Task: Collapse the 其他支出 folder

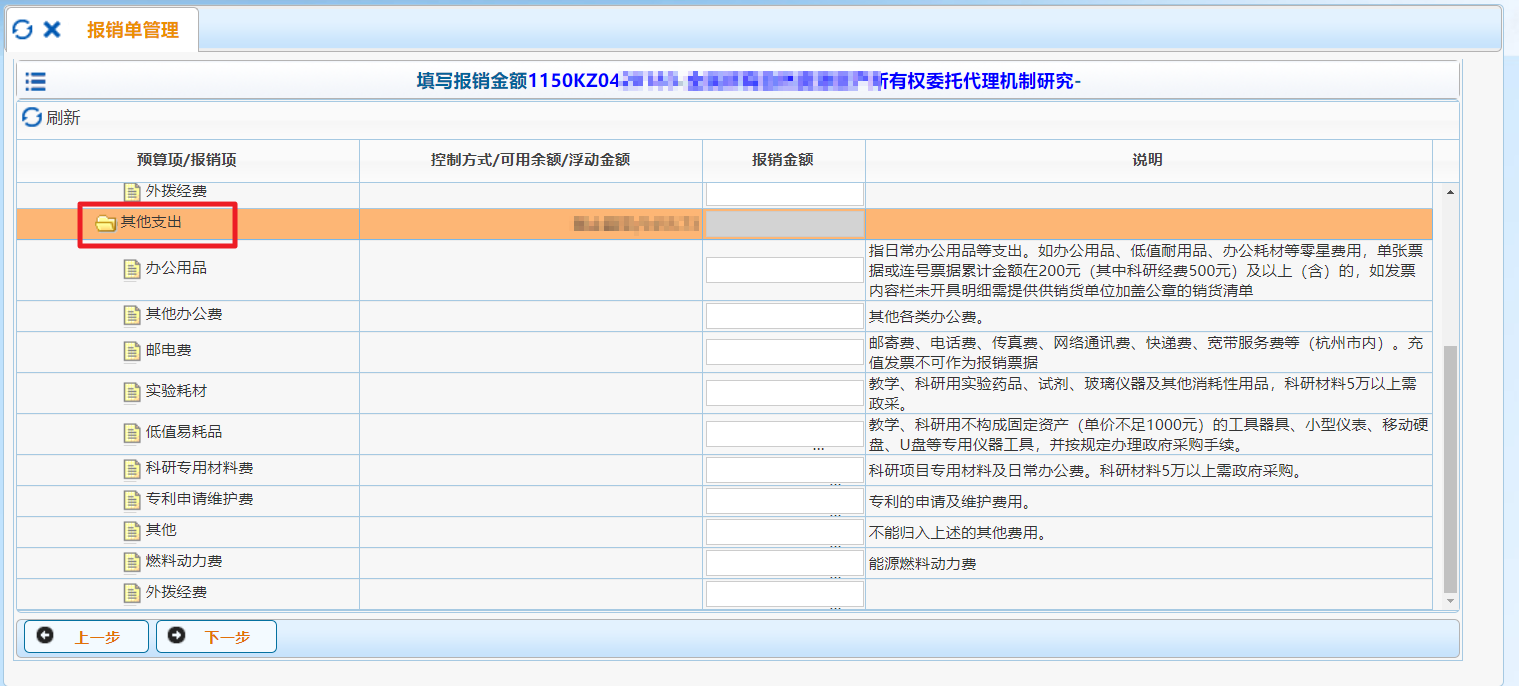Action: tap(105, 223)
